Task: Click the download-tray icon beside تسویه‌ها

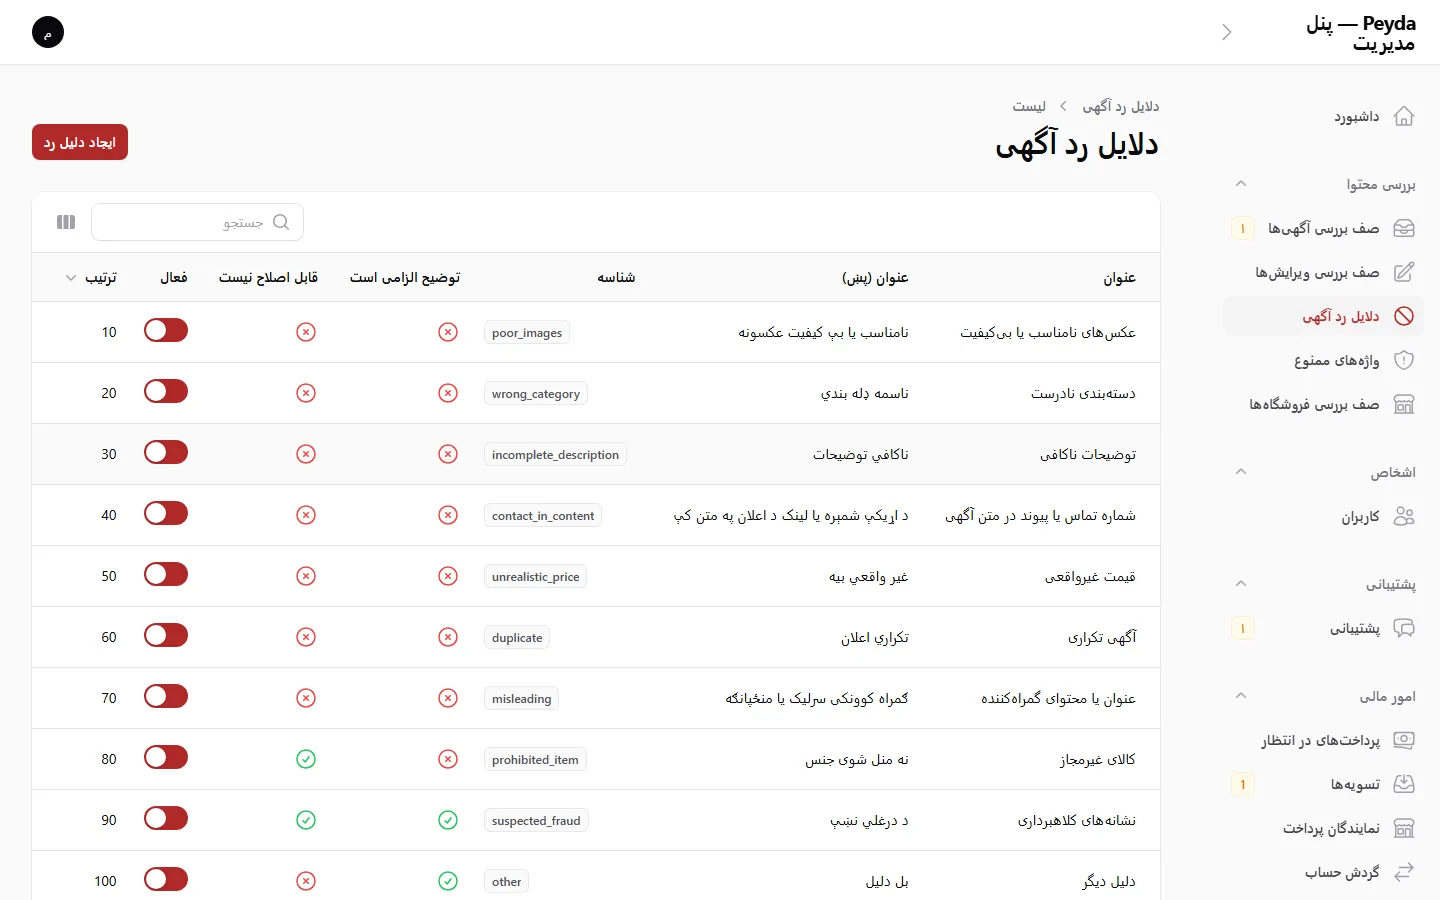Action: pos(1404,785)
